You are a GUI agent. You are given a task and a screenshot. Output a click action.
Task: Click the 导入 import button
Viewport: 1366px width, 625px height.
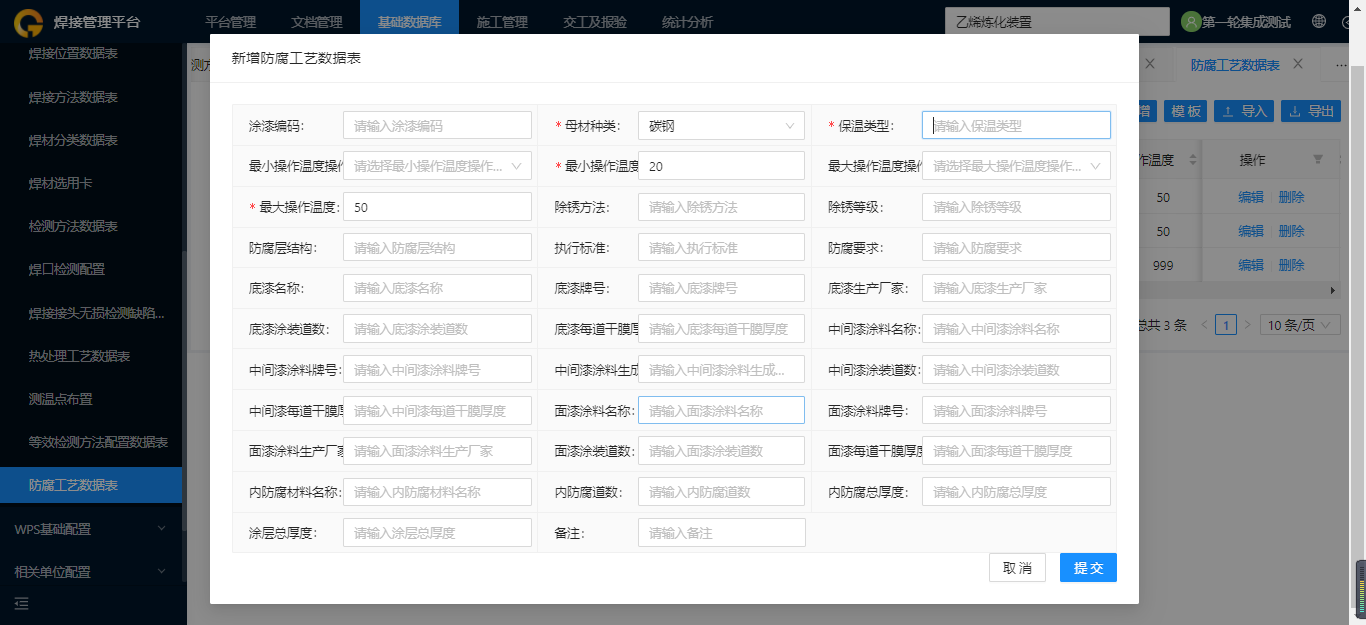(1243, 111)
